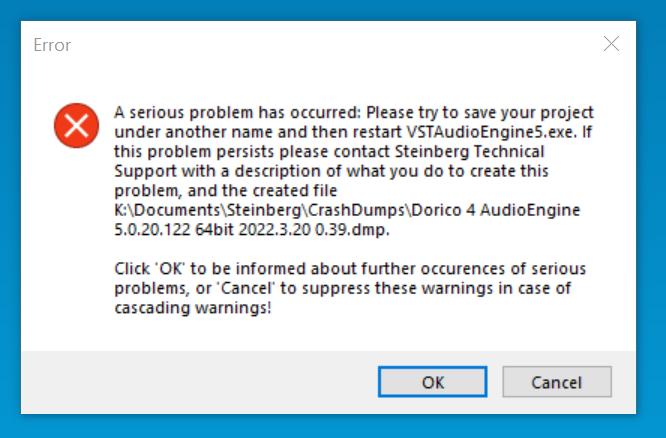The height and width of the screenshot is (438, 666).
Task: Click the 'problem, and the created file' line
Action: tap(226, 191)
